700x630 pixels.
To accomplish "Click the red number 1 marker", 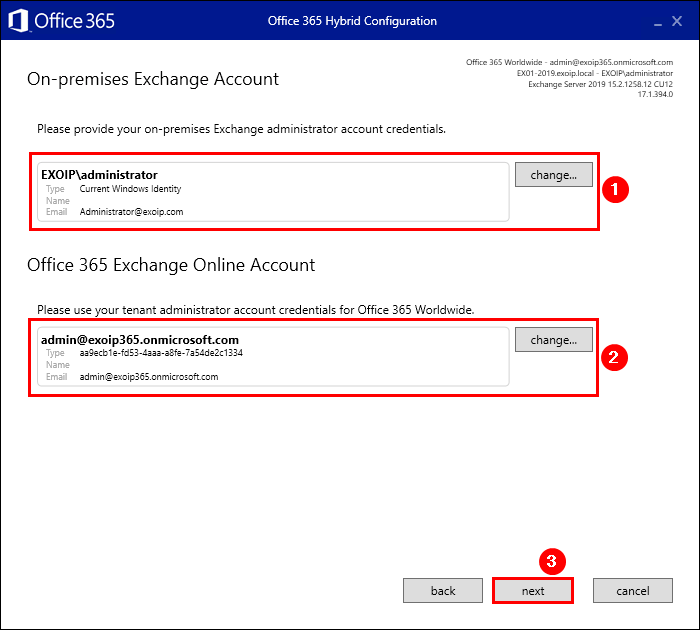I will click(619, 190).
